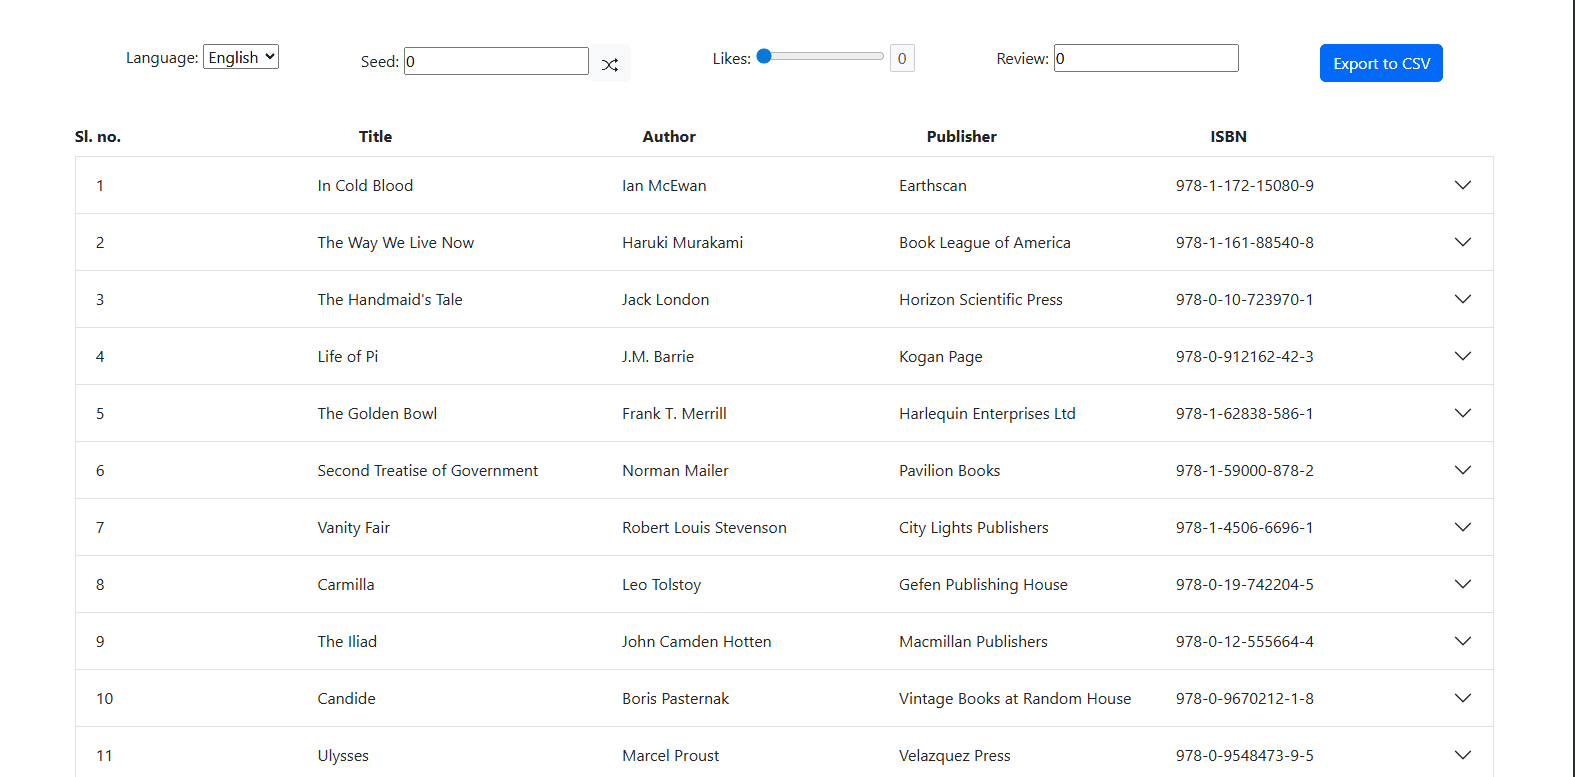Click the Seed input field
Viewport: 1575px width, 777px height.
(496, 61)
